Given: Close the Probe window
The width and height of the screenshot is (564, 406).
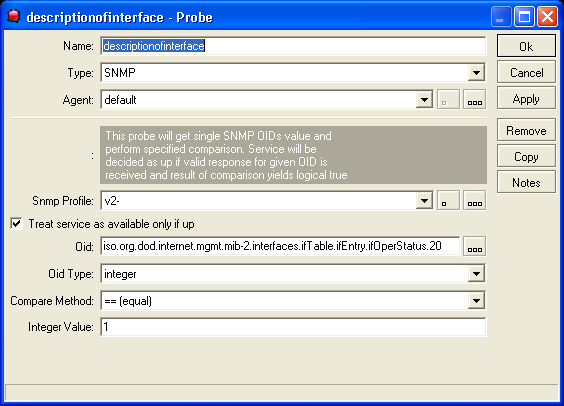Looking at the screenshot, I should point(547,17).
